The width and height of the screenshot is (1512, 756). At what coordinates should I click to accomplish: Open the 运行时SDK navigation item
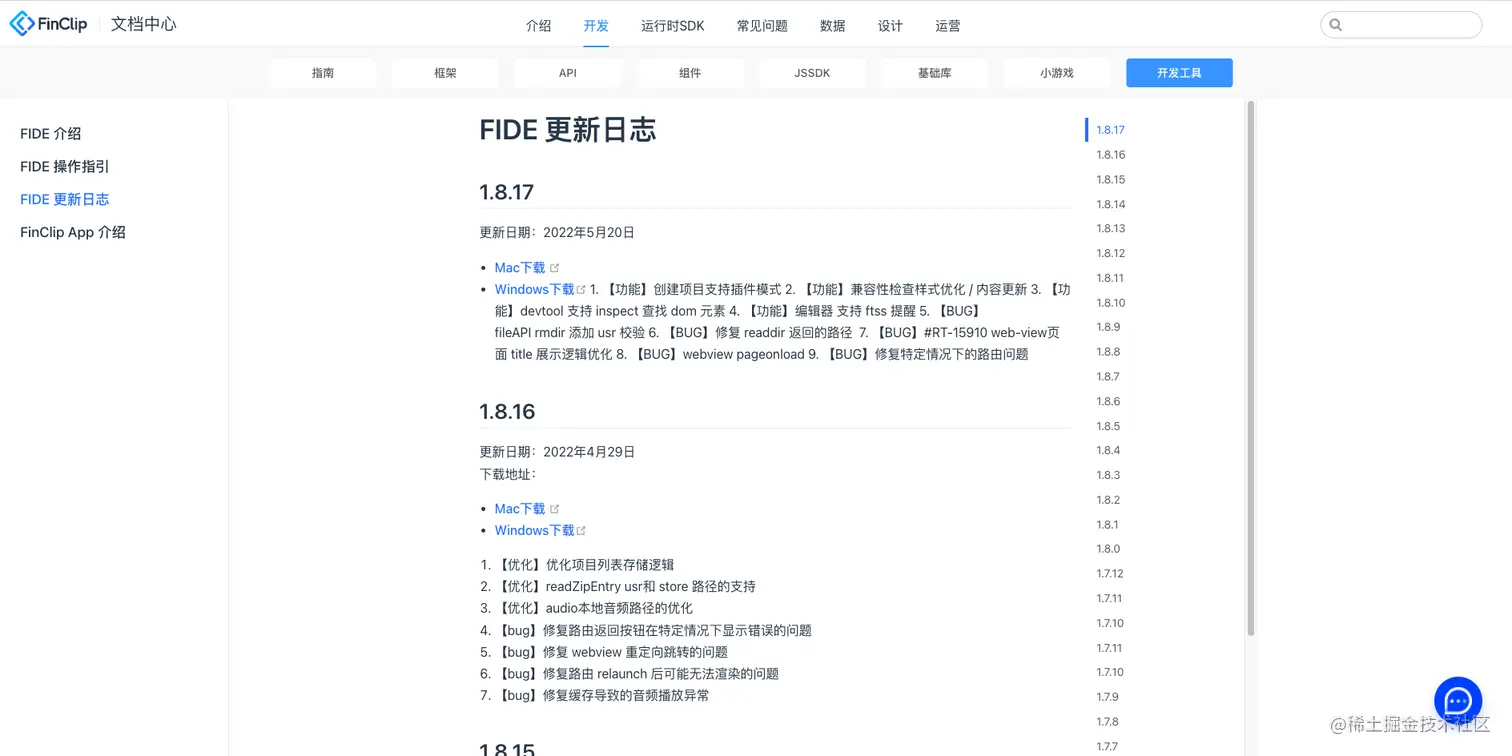tap(673, 26)
